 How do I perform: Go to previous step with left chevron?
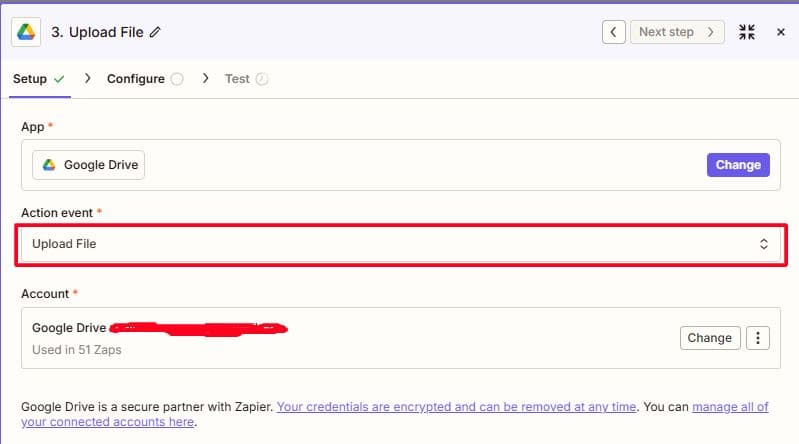614,32
